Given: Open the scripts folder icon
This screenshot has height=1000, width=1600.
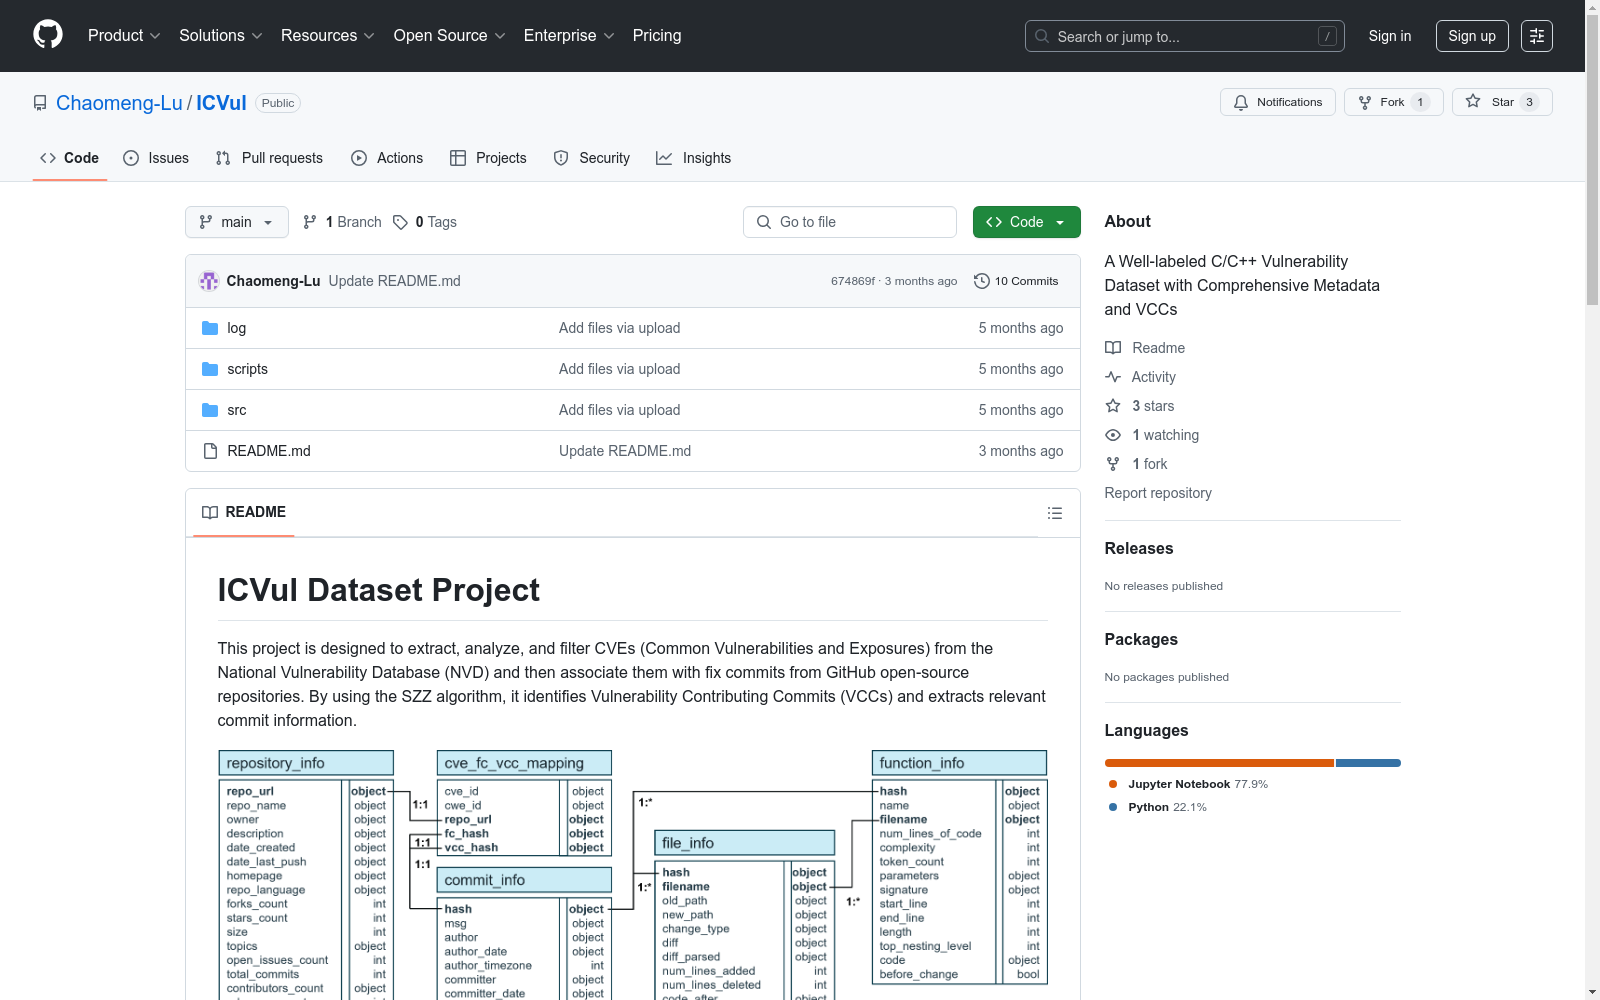Looking at the screenshot, I should point(210,369).
